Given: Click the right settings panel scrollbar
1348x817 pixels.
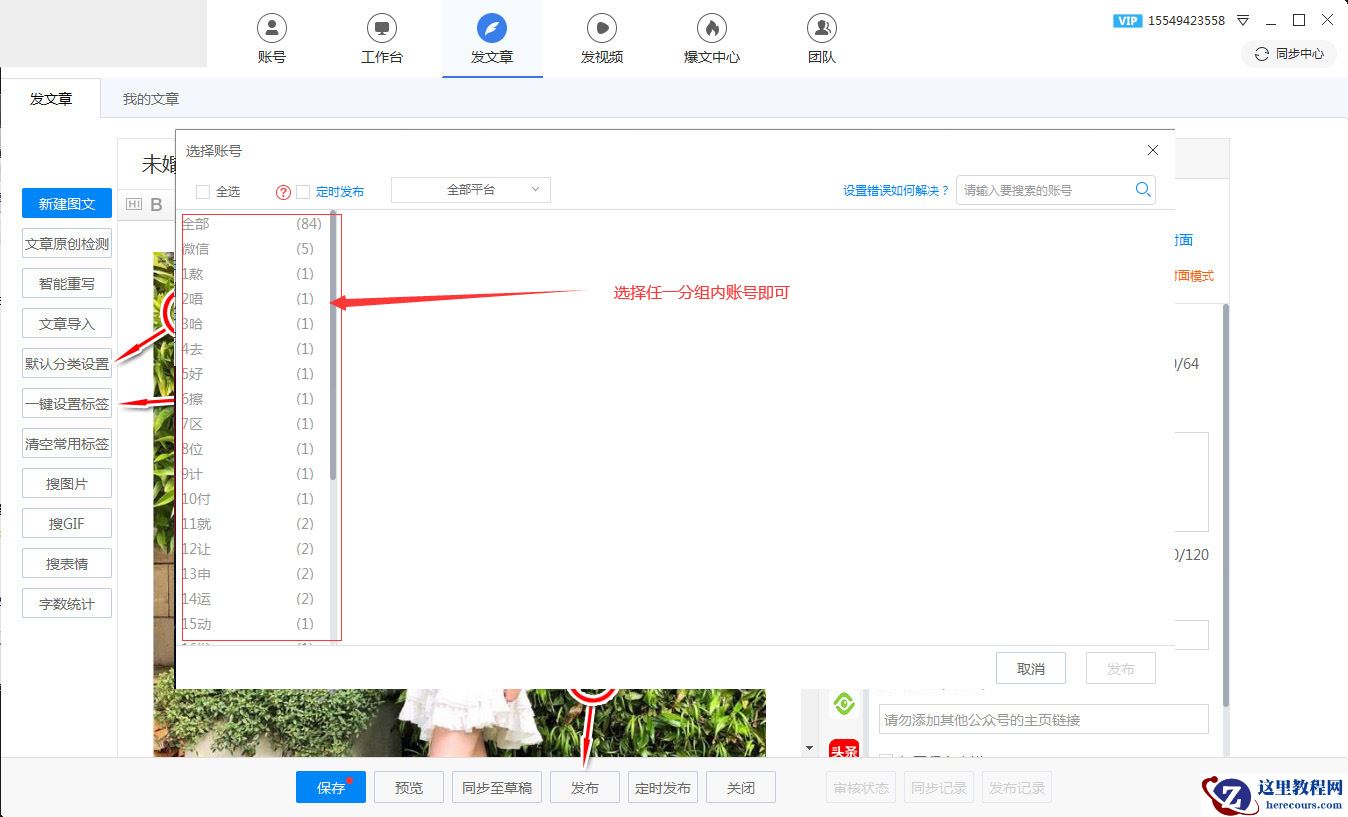Looking at the screenshot, I should coord(1225,505).
